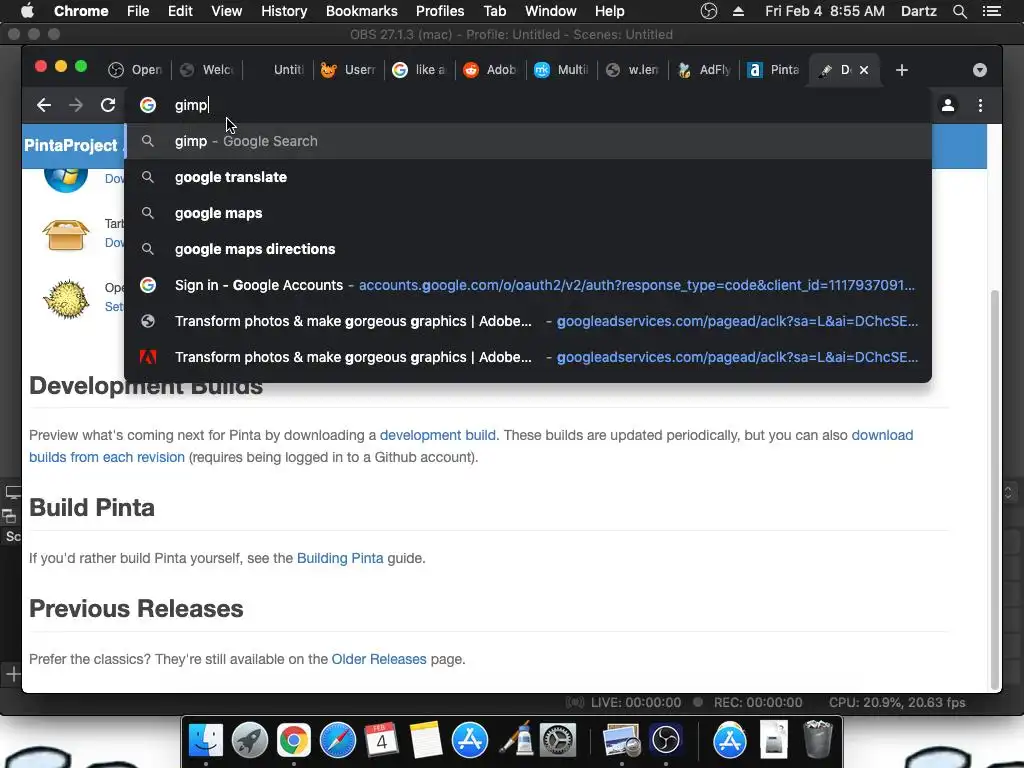1024x768 pixels.
Task: Open Control Center list icon
Action: 992,11
